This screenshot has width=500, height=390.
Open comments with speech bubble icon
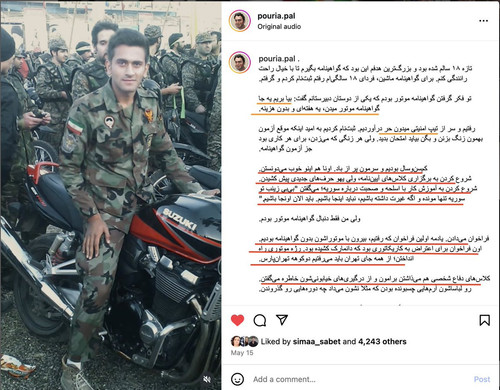[260, 320]
